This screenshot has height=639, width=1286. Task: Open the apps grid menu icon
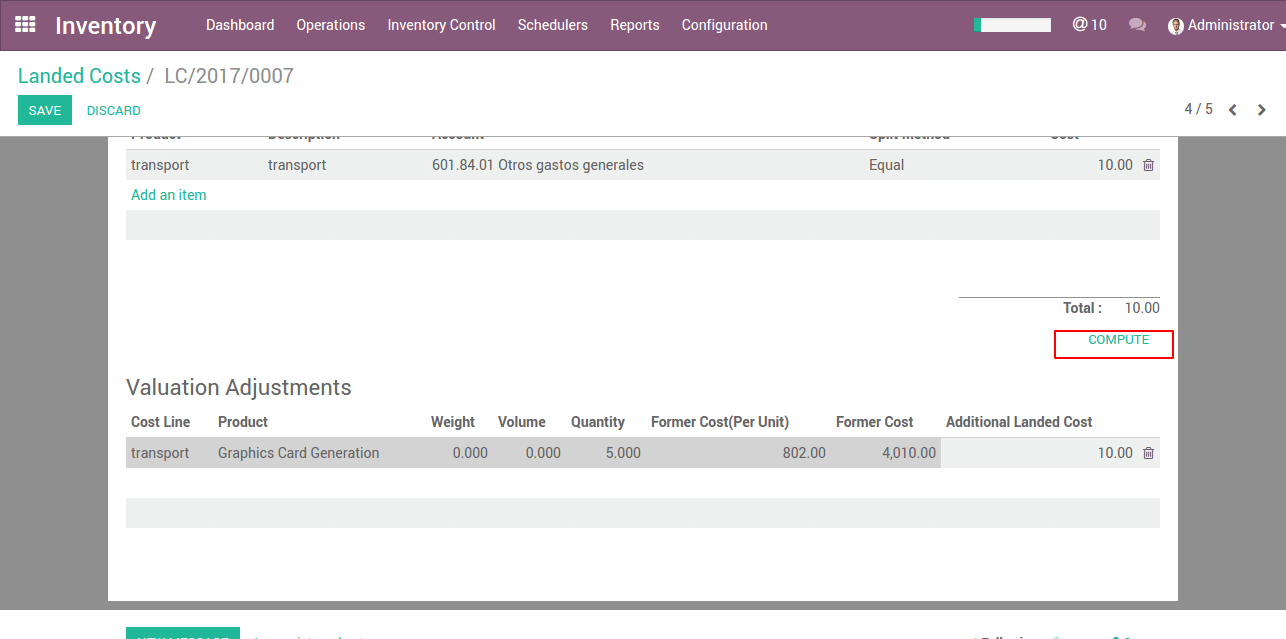point(25,24)
